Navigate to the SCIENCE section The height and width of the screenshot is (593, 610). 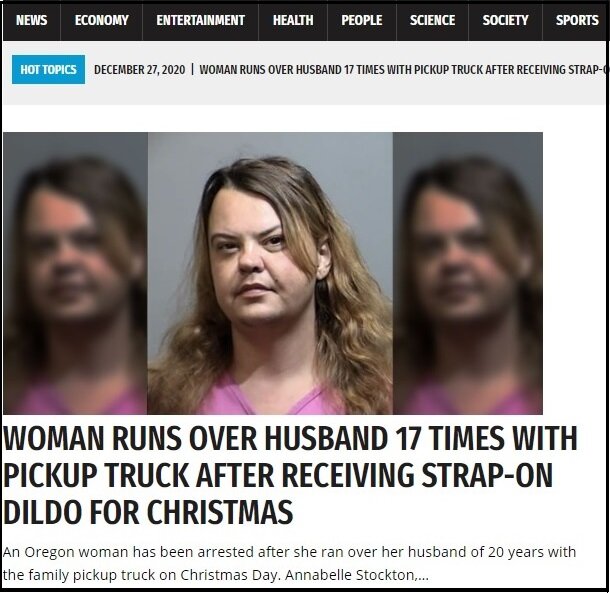click(x=432, y=21)
